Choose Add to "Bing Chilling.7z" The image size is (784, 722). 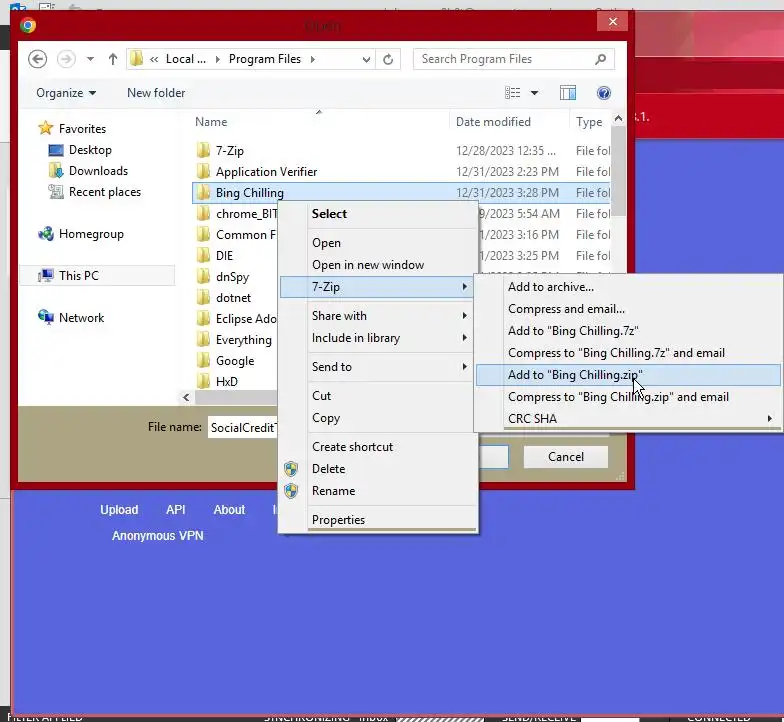coord(628,331)
